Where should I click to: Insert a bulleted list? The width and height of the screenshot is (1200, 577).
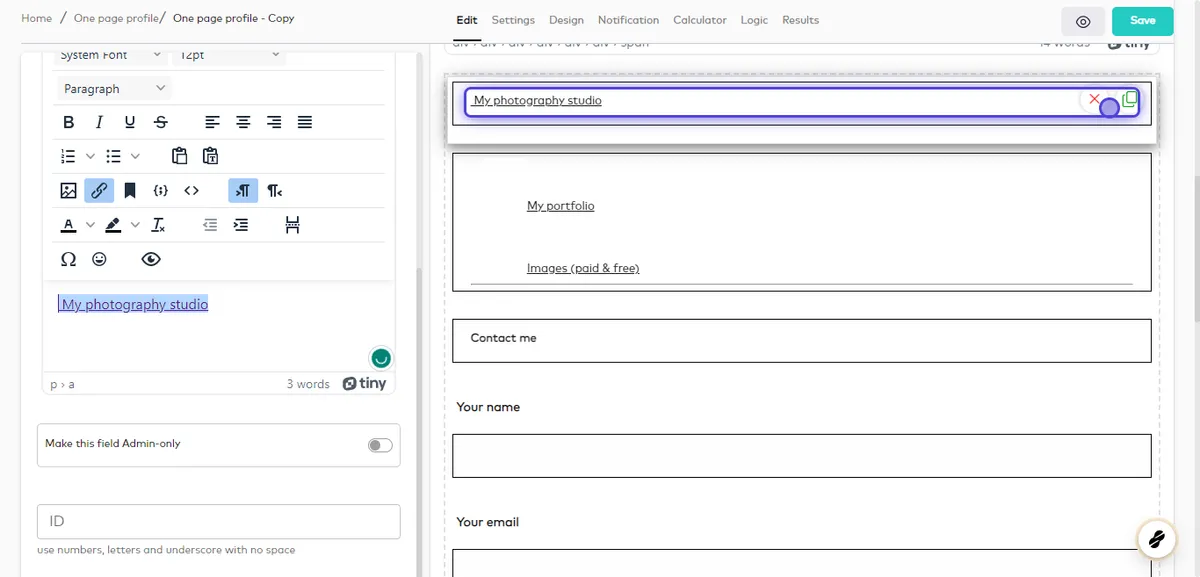[x=114, y=156]
